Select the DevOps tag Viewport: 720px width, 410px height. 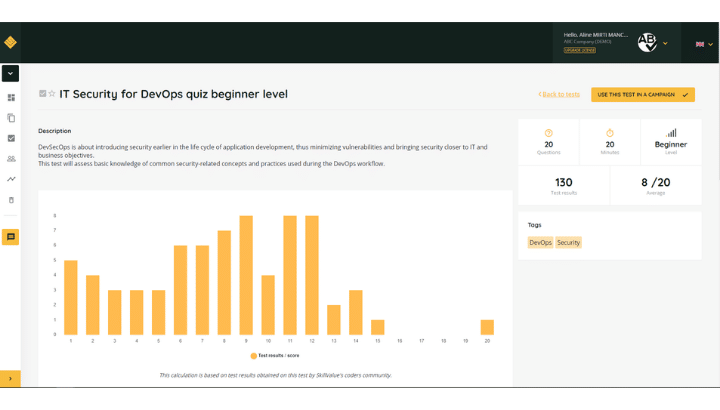click(540, 242)
